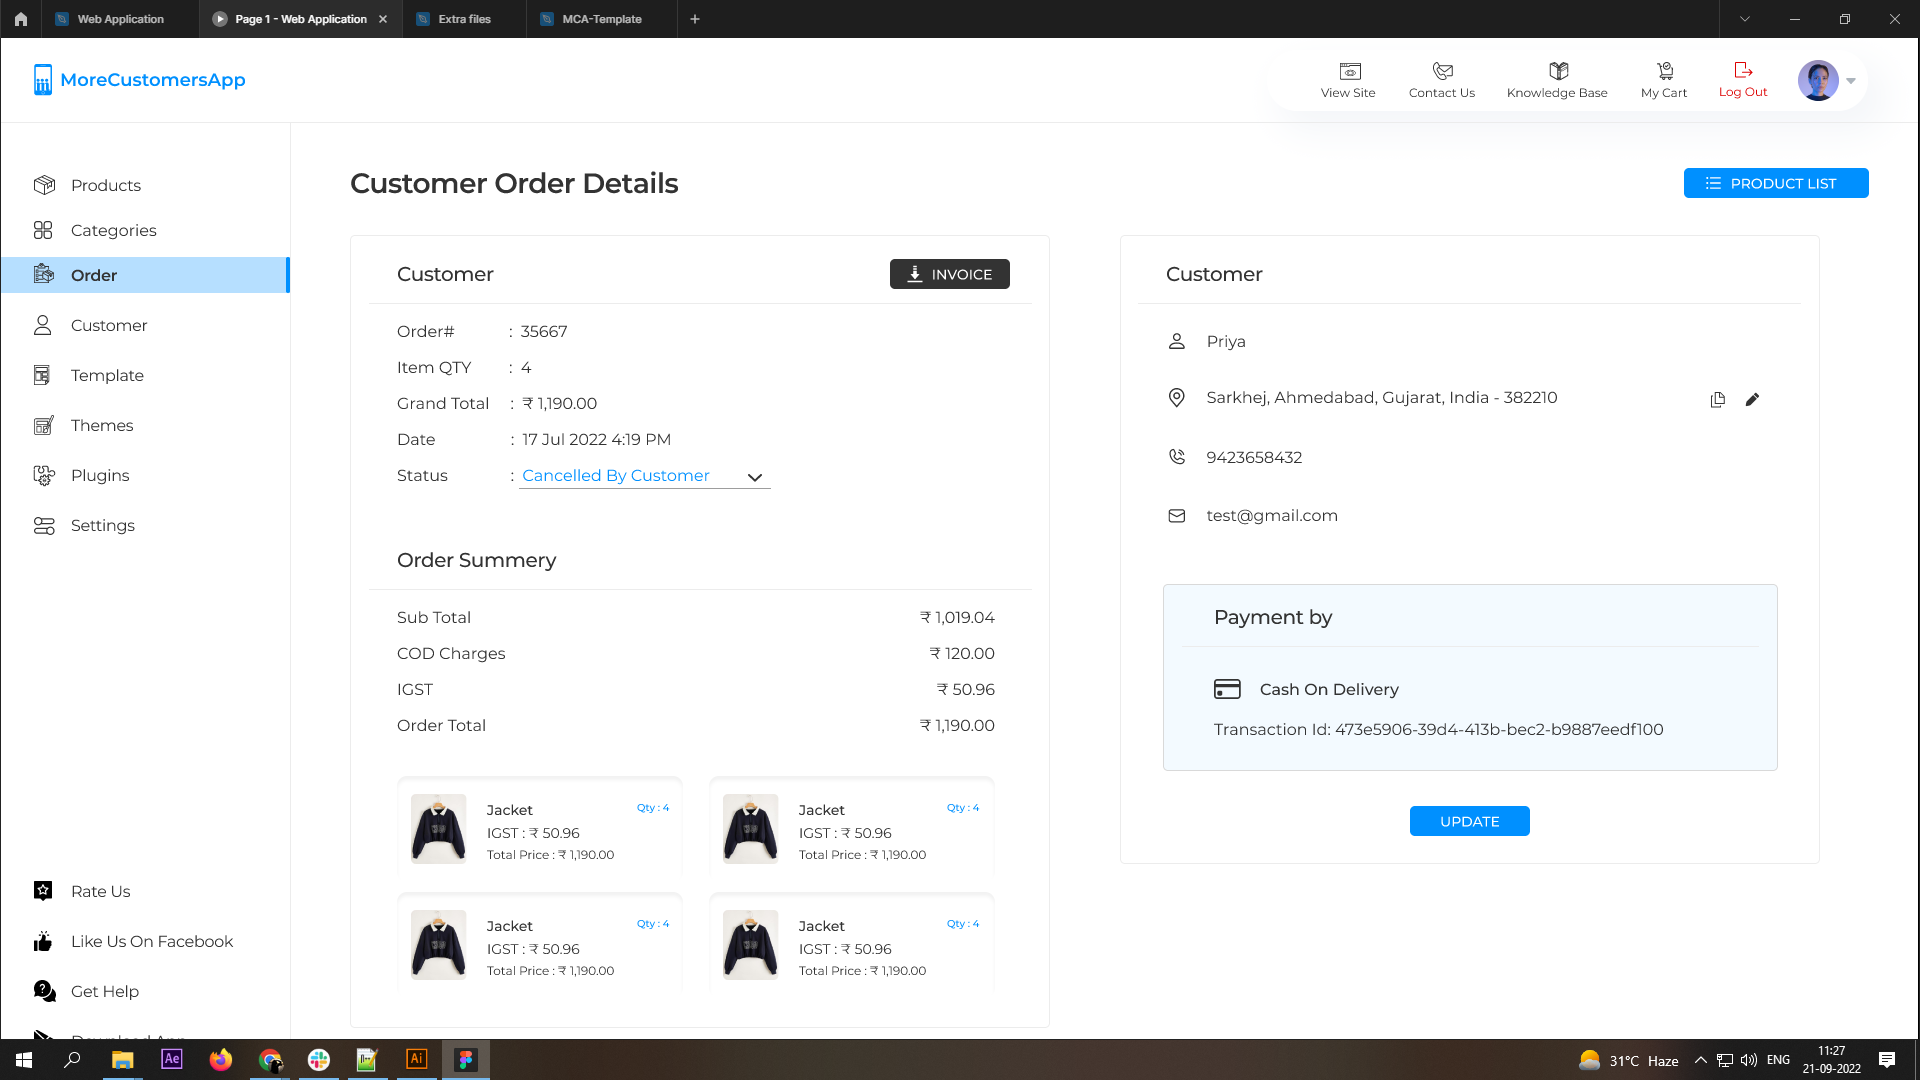This screenshot has height=1080, width=1920.
Task: Switch to the MCA-Template tab
Action: [601, 19]
